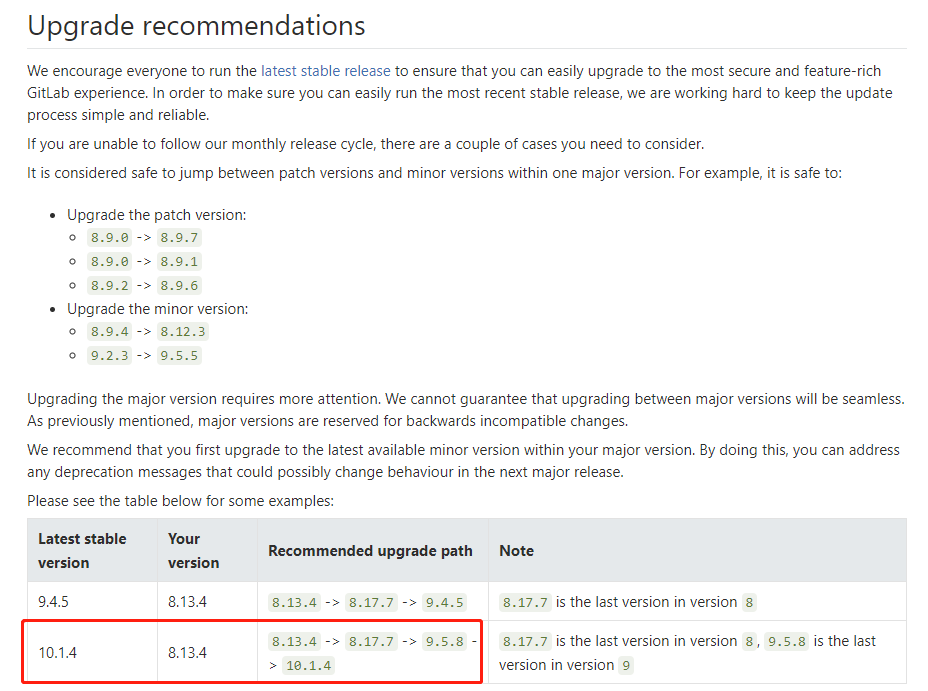Click the 9.2.3 version code
Image resolution: width=928 pixels, height=691 pixels.
pyautogui.click(x=108, y=356)
